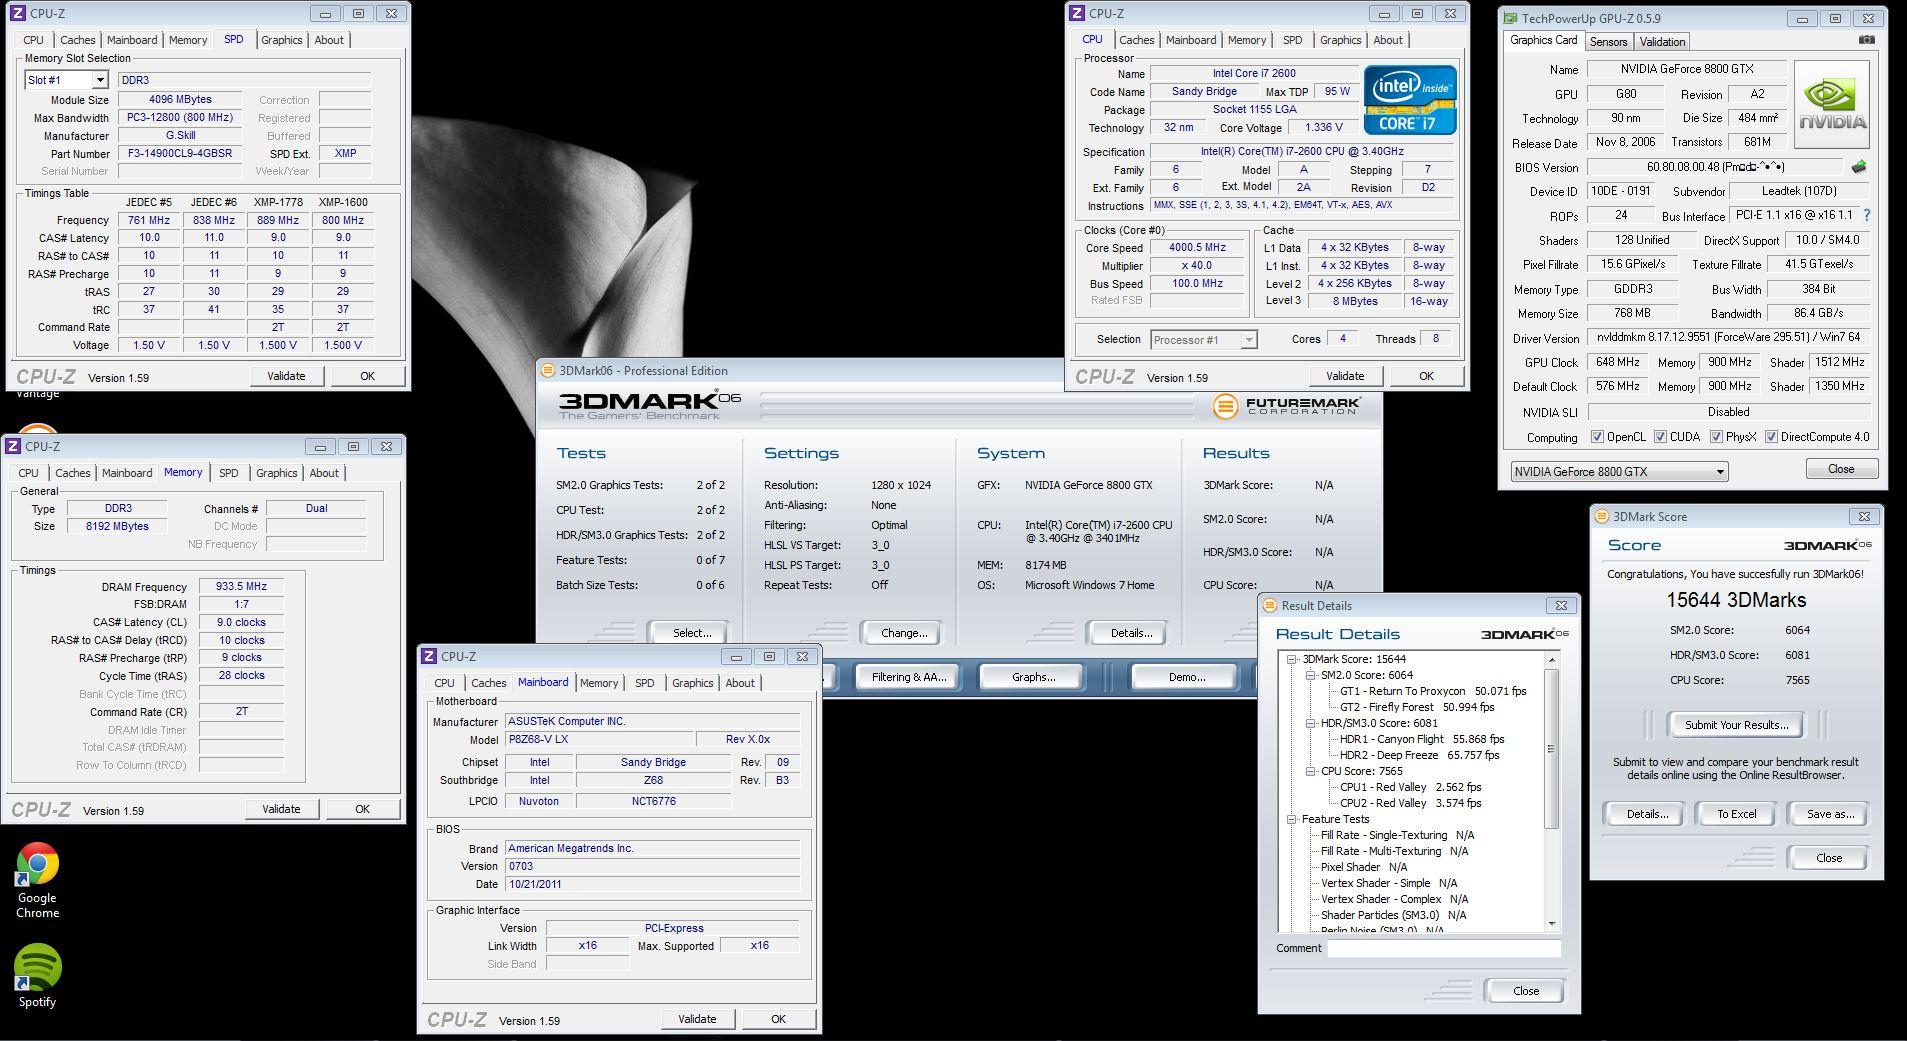The height and width of the screenshot is (1041, 1907).
Task: Click the 3DMark Score window title icon
Action: pyautogui.click(x=1602, y=517)
